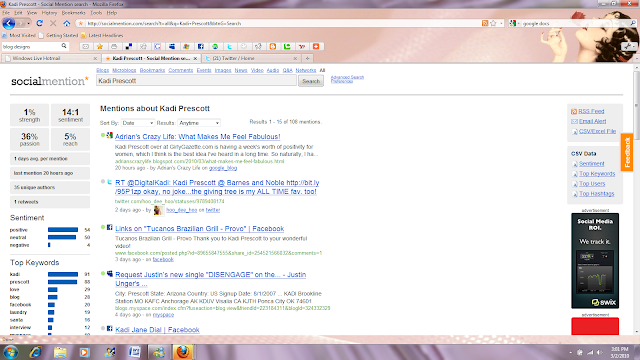Open the Tools menu

[96, 13]
